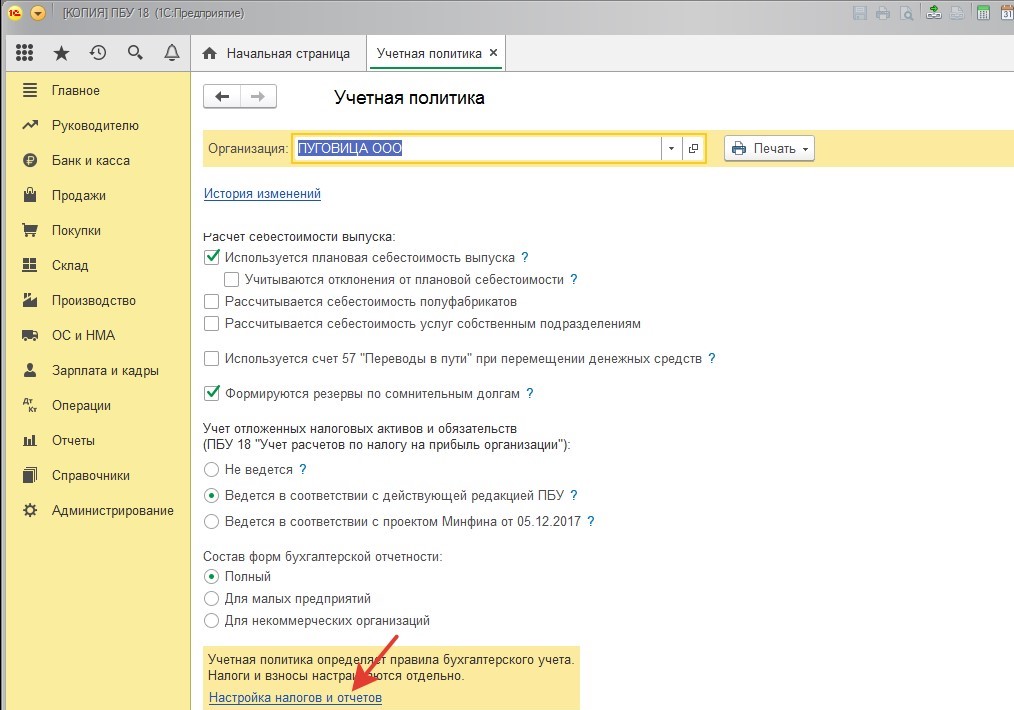
Task: Open the 1C main menu dropdown arrow
Action: [38, 14]
